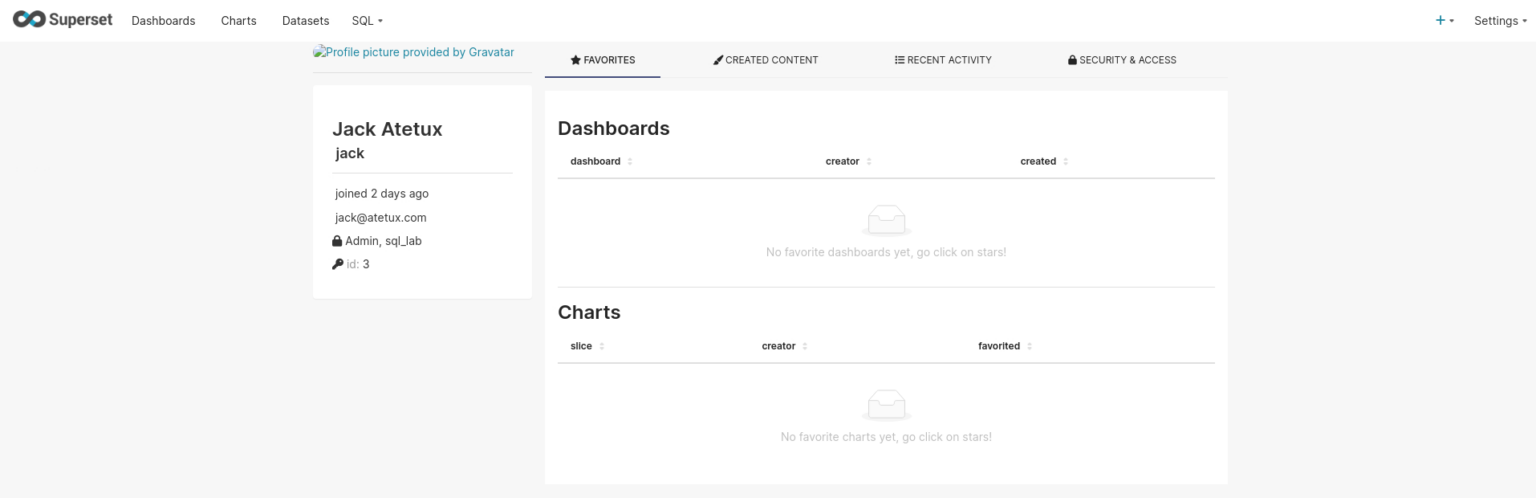Click the Gravatar profile picture
This screenshot has width=1536, height=498.
click(414, 52)
